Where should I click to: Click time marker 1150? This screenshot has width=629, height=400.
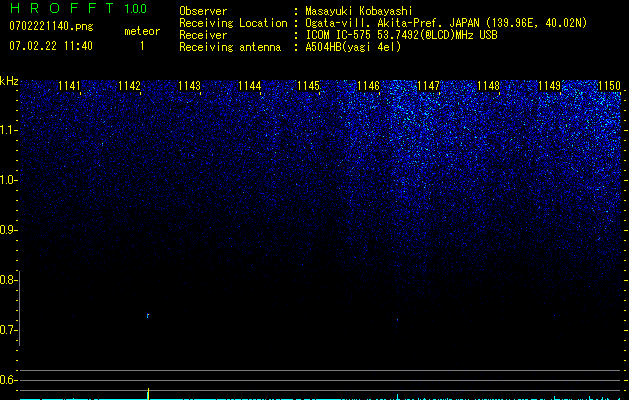[609, 86]
